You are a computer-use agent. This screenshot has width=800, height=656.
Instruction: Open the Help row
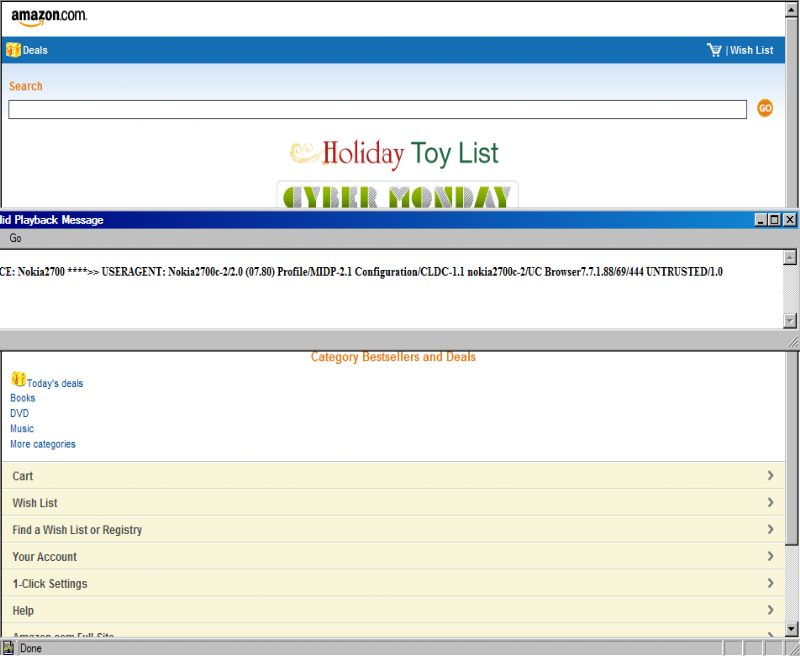point(393,610)
